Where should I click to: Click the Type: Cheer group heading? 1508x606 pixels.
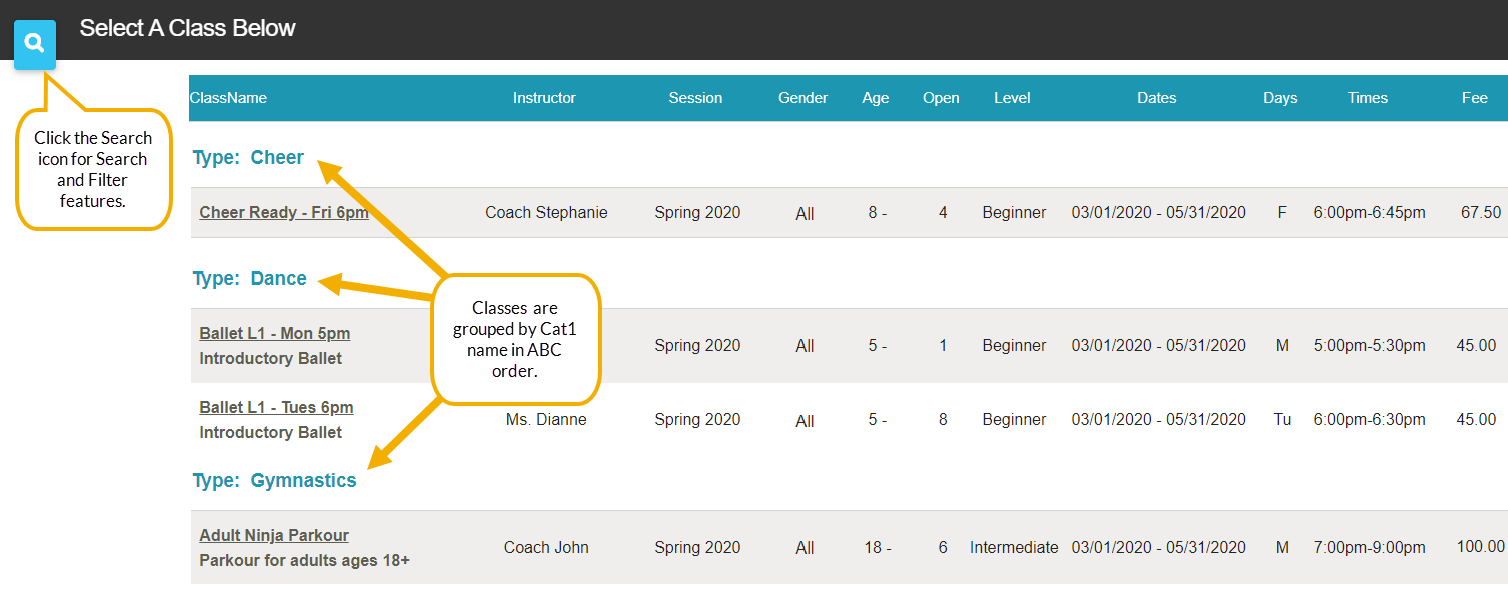pos(248,157)
